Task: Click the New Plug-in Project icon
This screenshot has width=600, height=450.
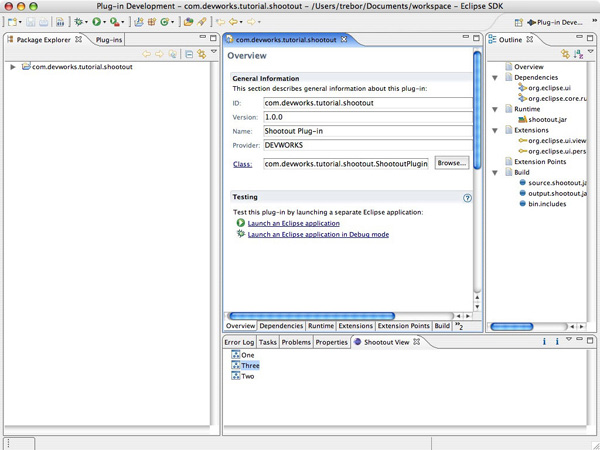Action: 139,22
